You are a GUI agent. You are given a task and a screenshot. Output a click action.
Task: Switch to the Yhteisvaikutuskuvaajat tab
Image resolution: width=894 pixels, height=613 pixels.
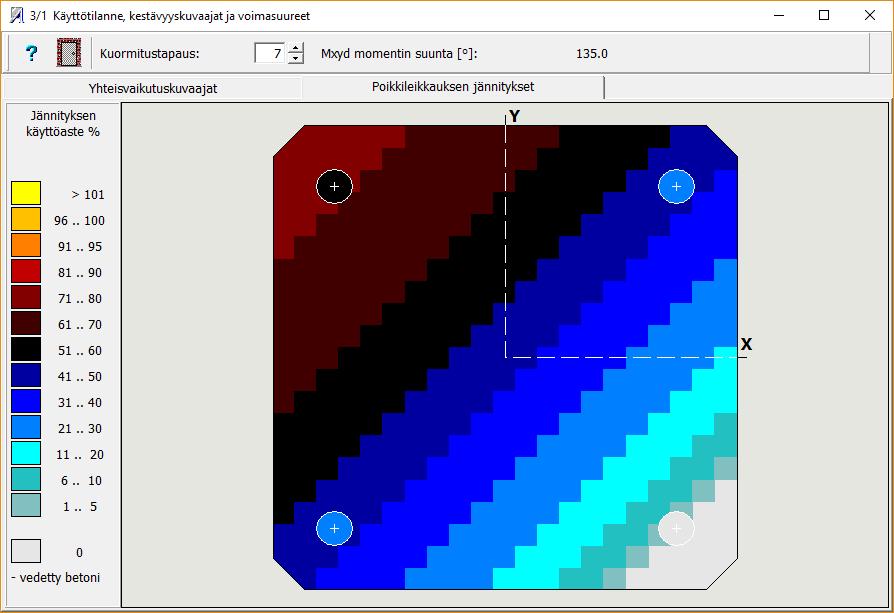tap(153, 88)
